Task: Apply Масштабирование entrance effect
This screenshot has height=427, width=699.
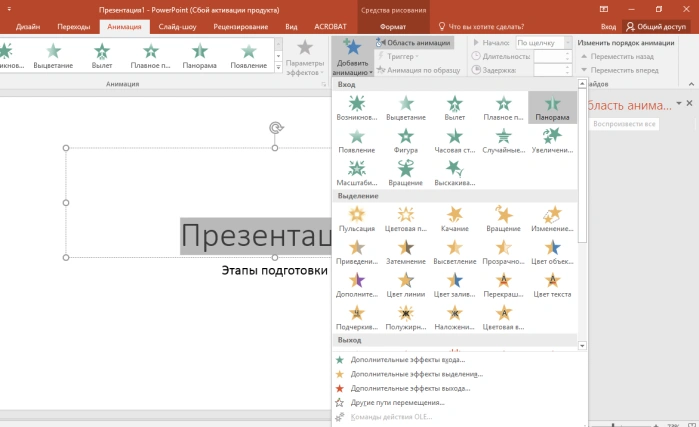Action: (x=357, y=173)
